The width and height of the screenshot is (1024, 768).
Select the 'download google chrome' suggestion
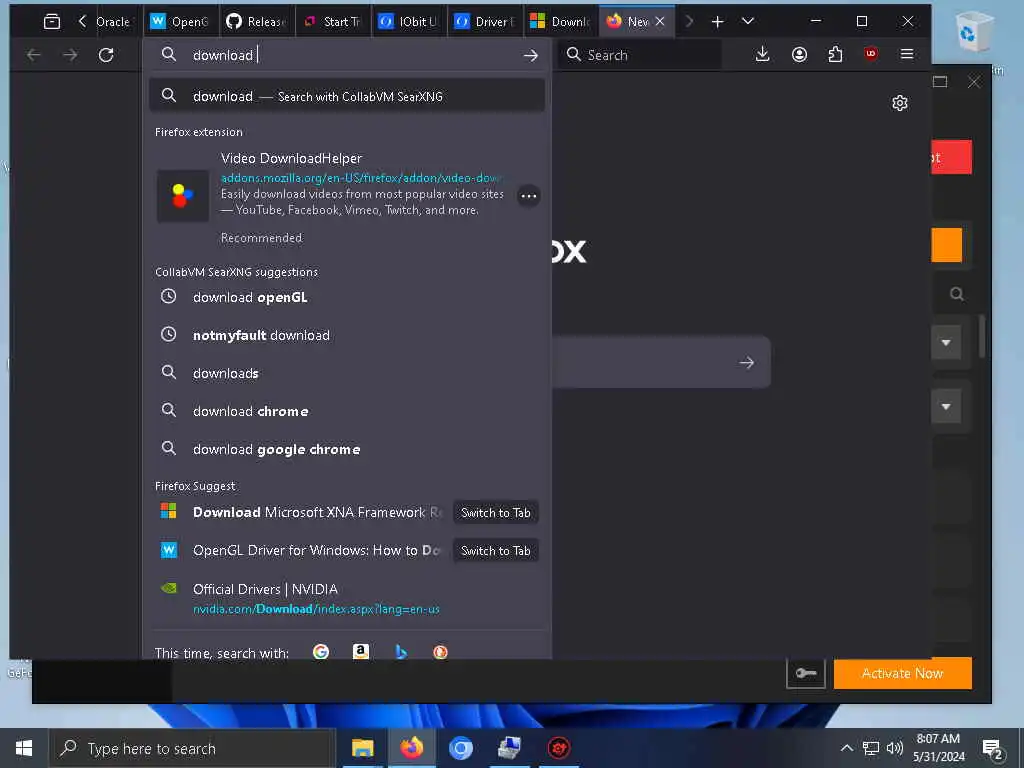(347, 449)
